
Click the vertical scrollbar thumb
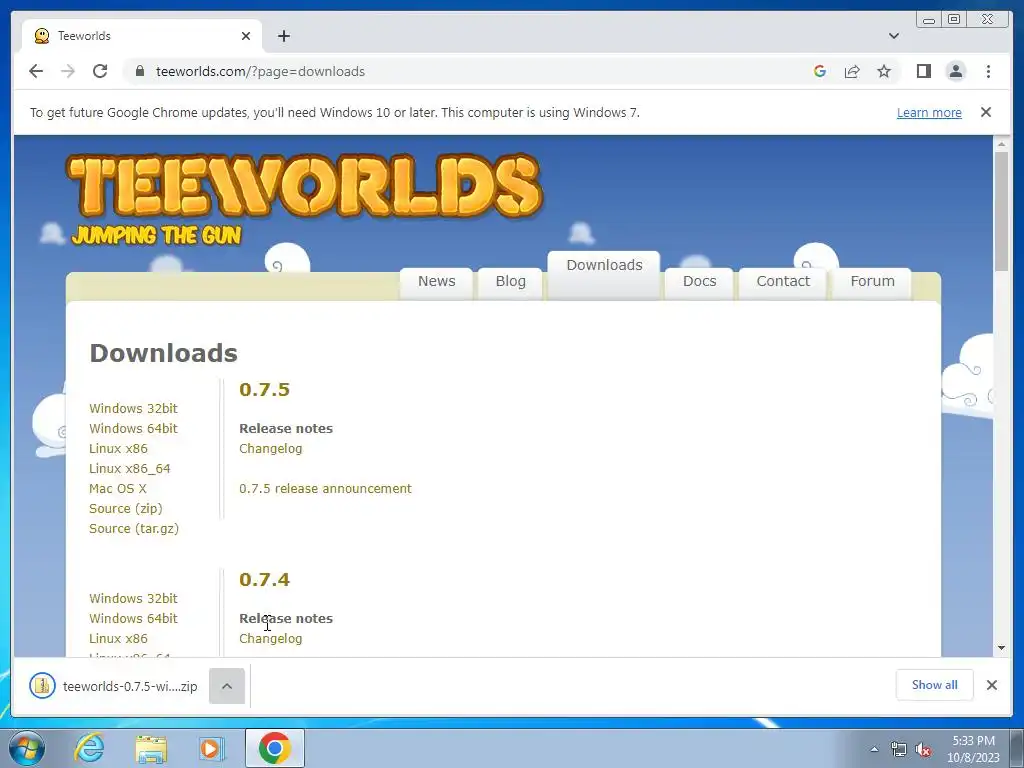pyautogui.click(x=1001, y=211)
